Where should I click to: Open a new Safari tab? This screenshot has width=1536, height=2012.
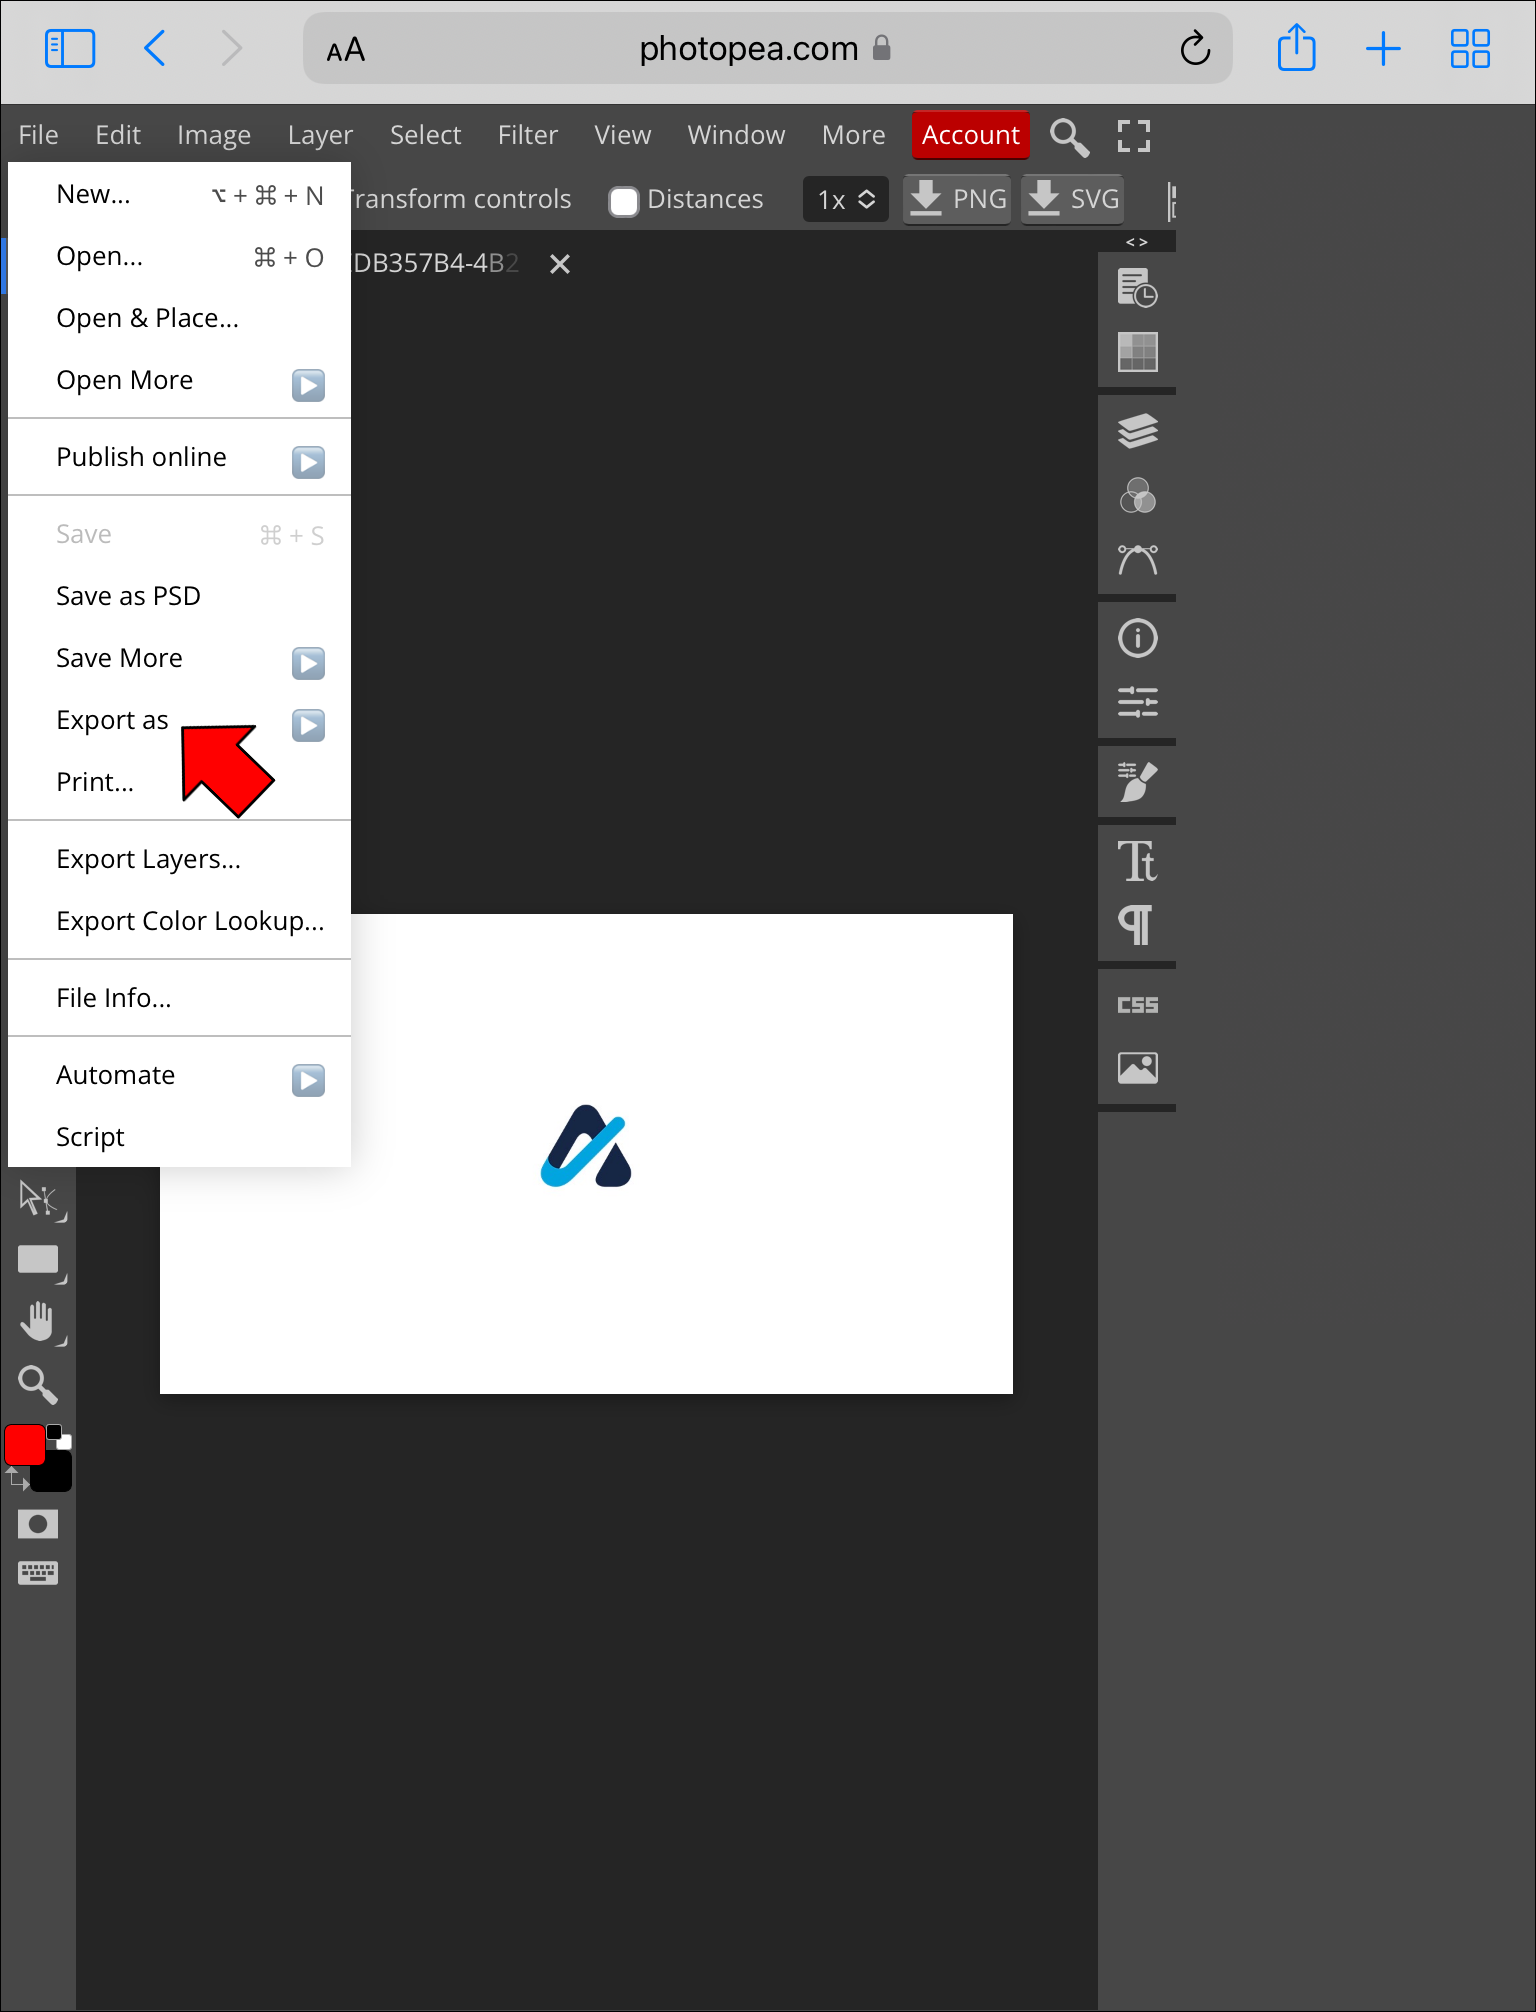(1383, 48)
